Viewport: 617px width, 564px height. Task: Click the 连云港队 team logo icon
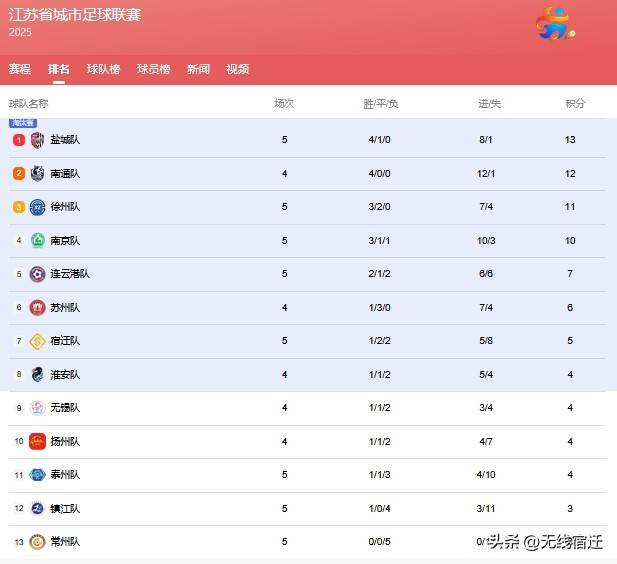pyautogui.click(x=37, y=274)
